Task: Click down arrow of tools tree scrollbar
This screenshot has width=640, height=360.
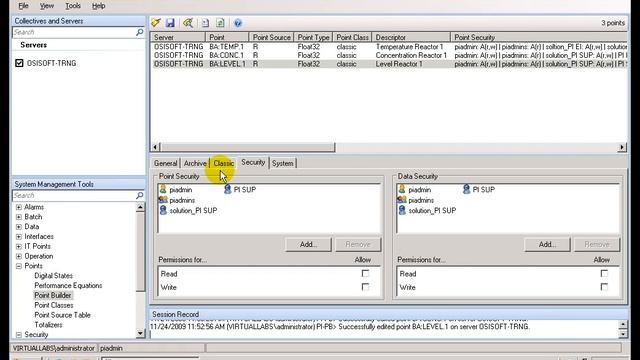Action: [x=140, y=333]
